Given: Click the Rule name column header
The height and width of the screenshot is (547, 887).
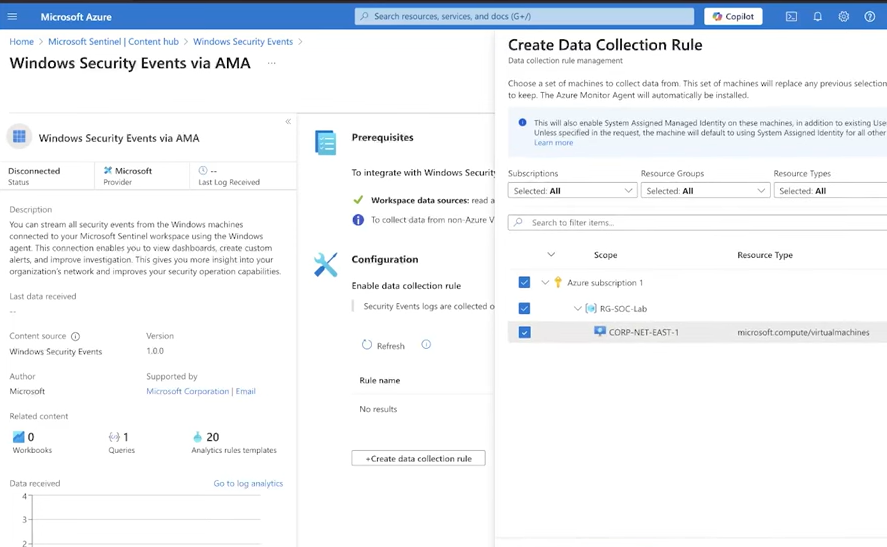Looking at the screenshot, I should (x=380, y=381).
